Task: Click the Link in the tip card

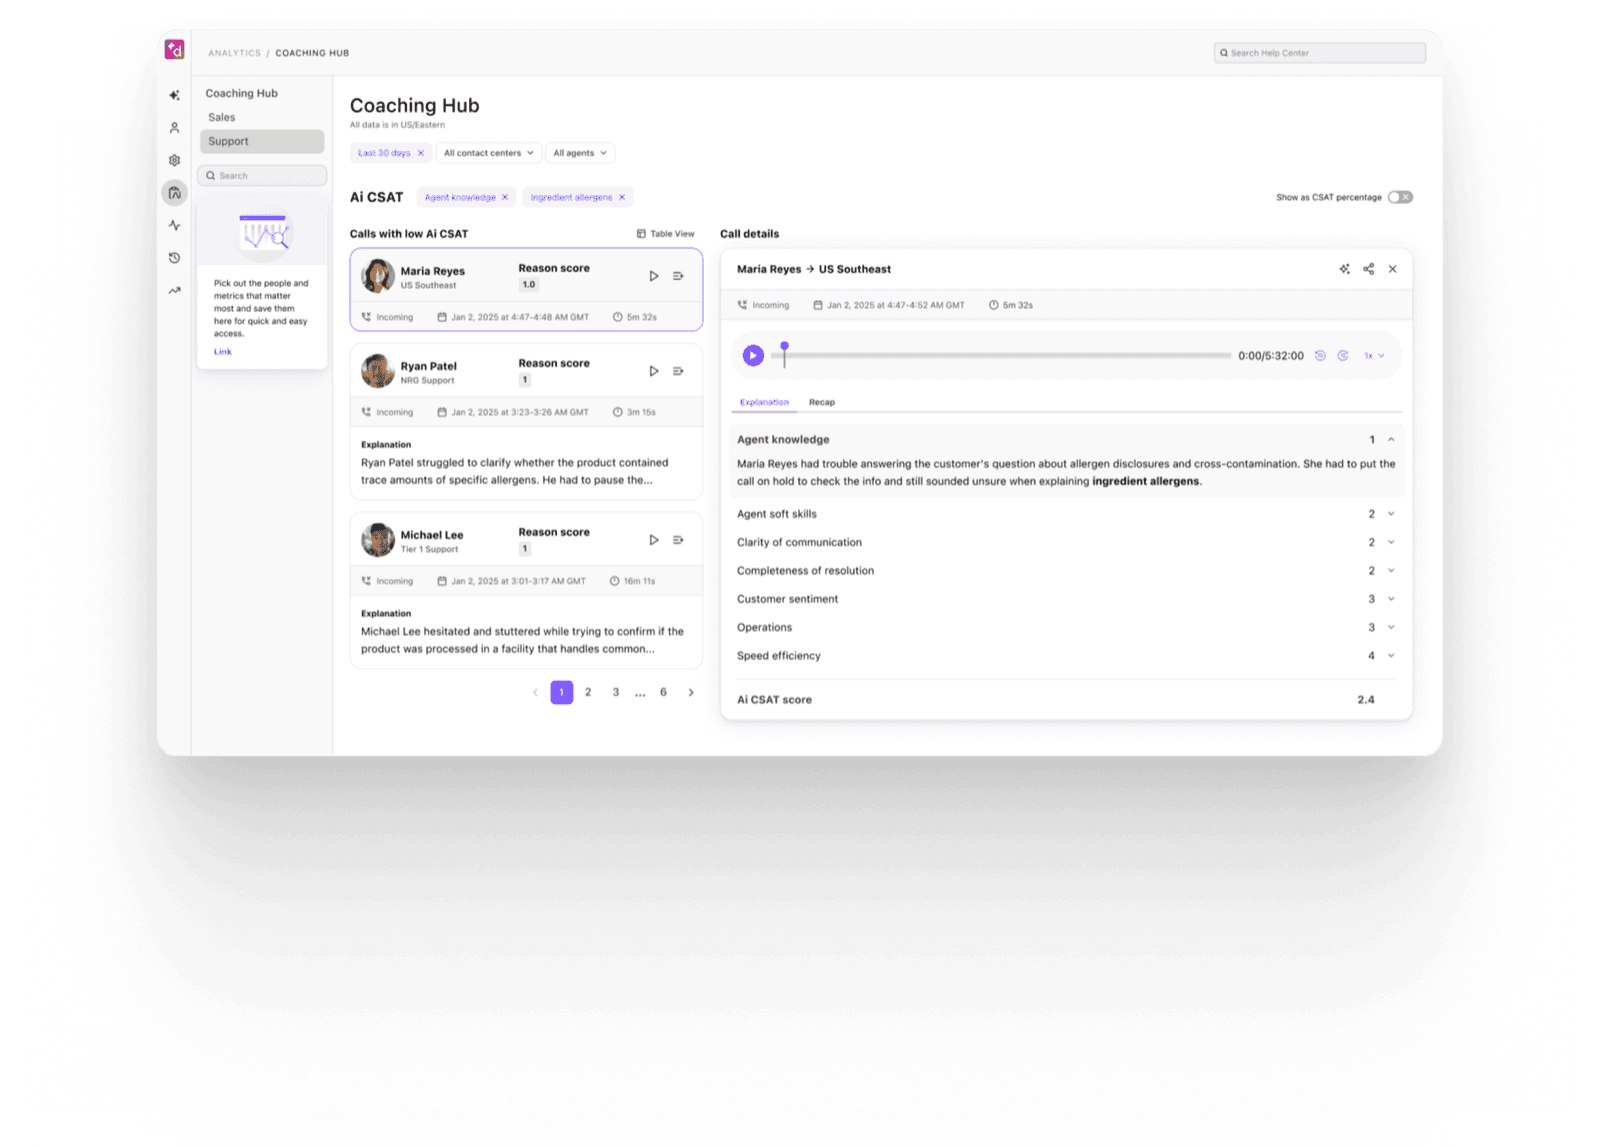Action: (x=223, y=352)
